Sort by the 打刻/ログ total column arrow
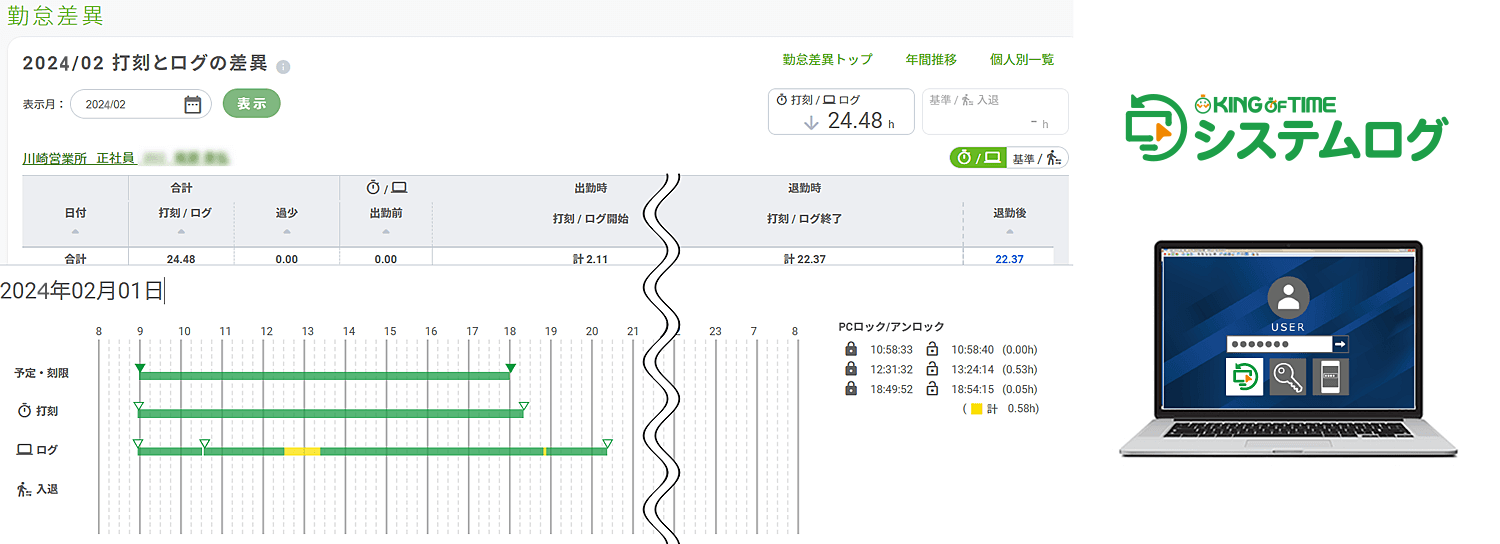The image size is (1500, 544). 181,232
